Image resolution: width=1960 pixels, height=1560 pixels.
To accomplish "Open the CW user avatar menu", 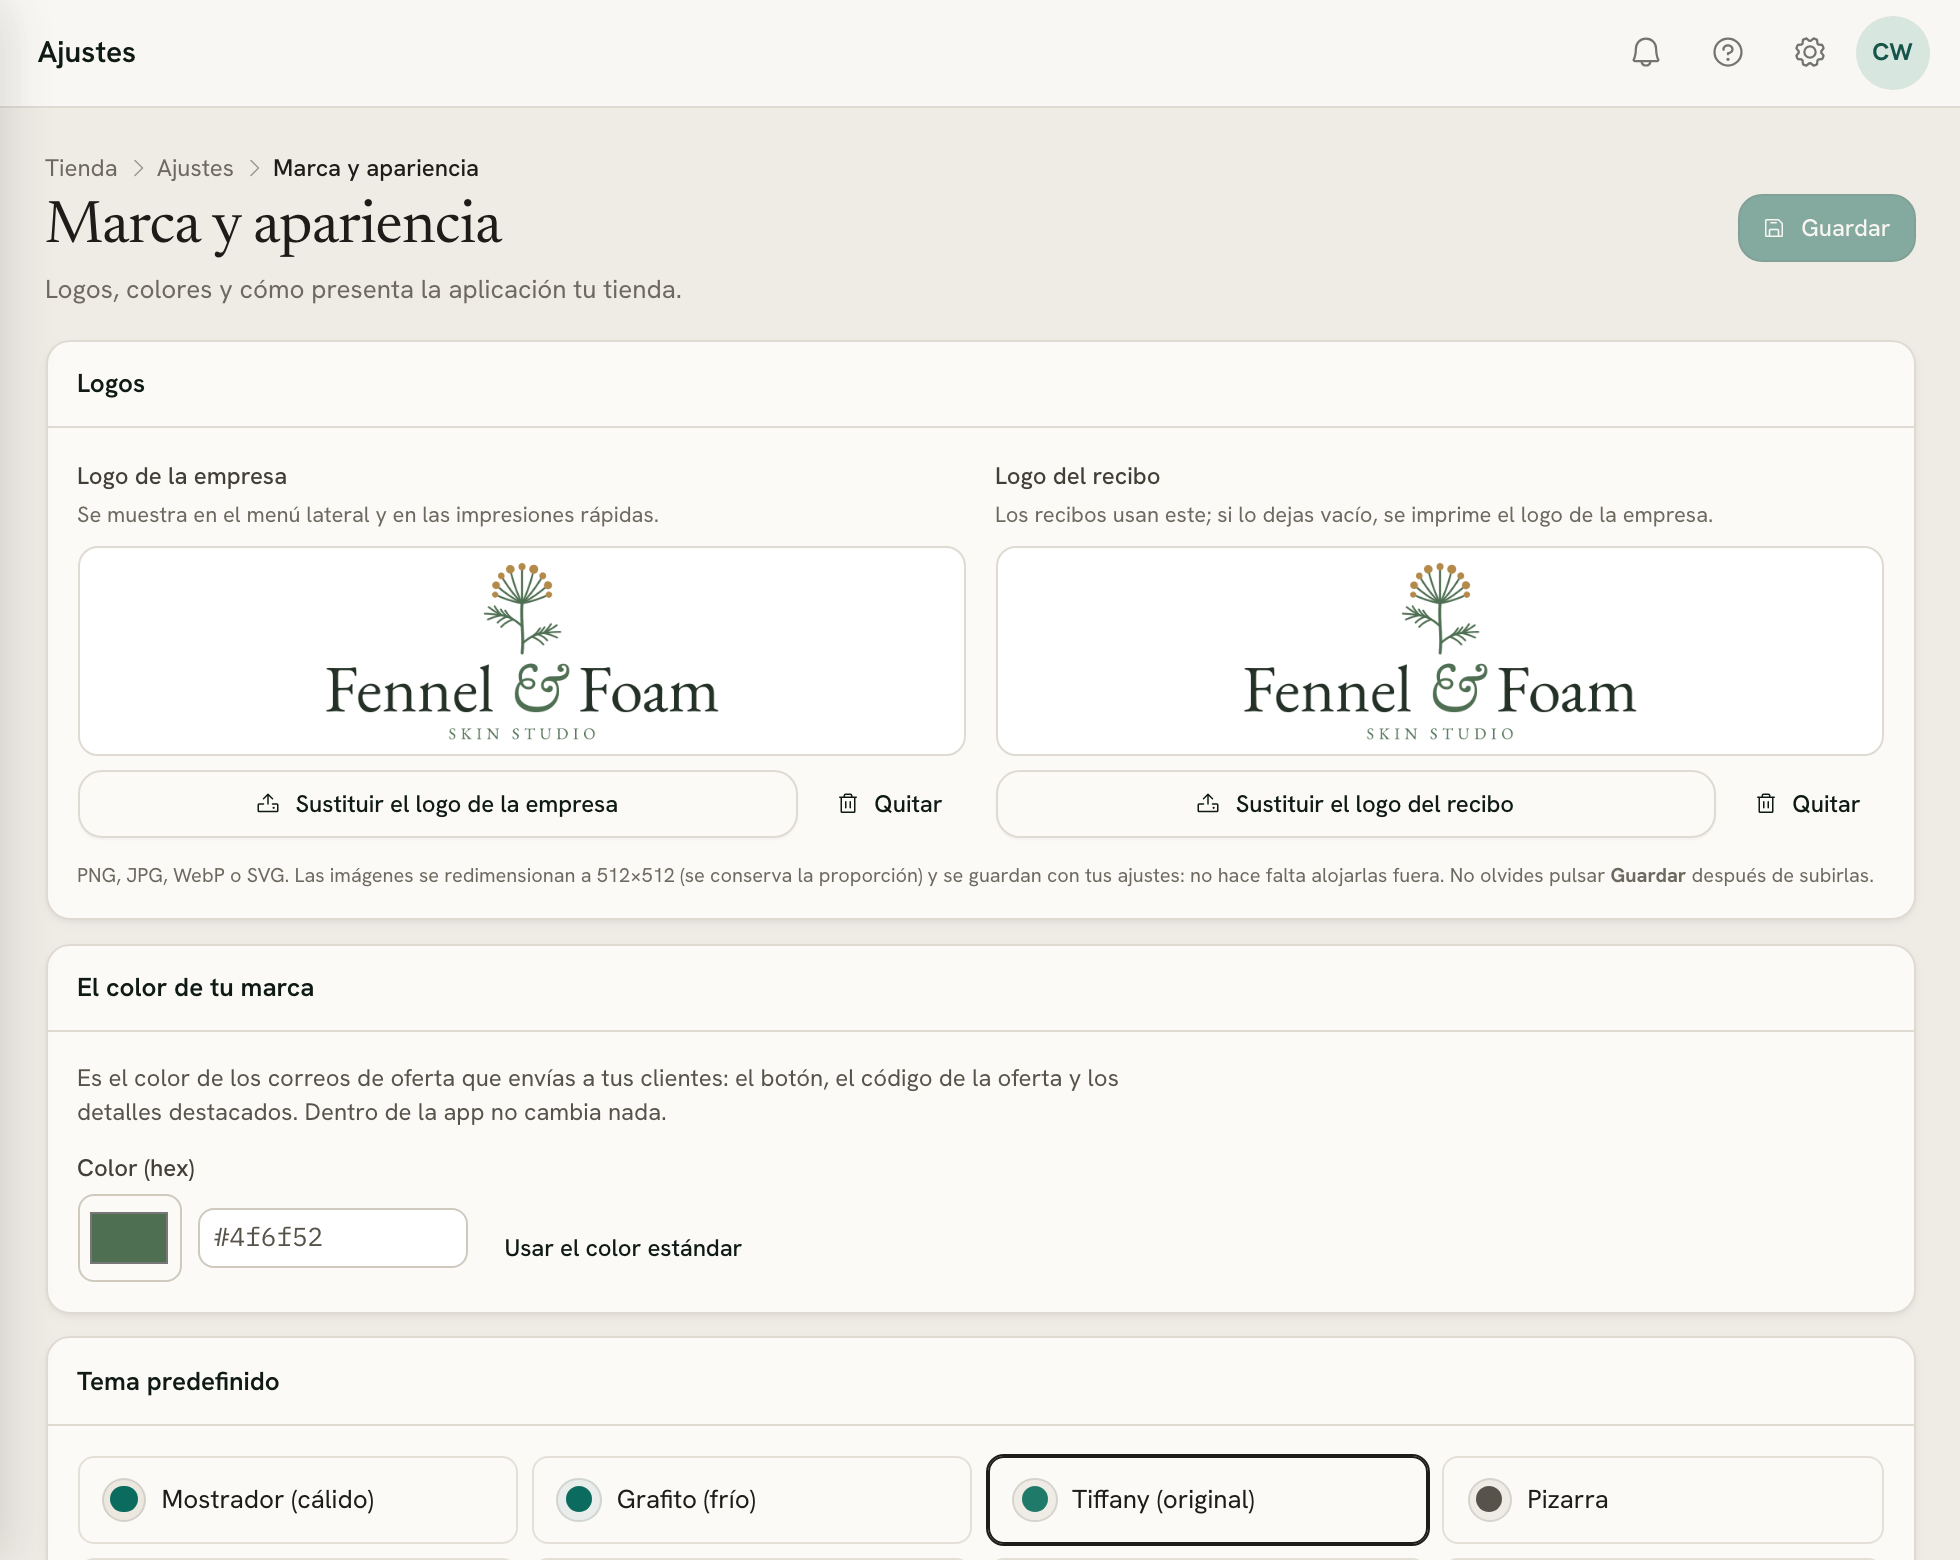I will pos(1892,52).
